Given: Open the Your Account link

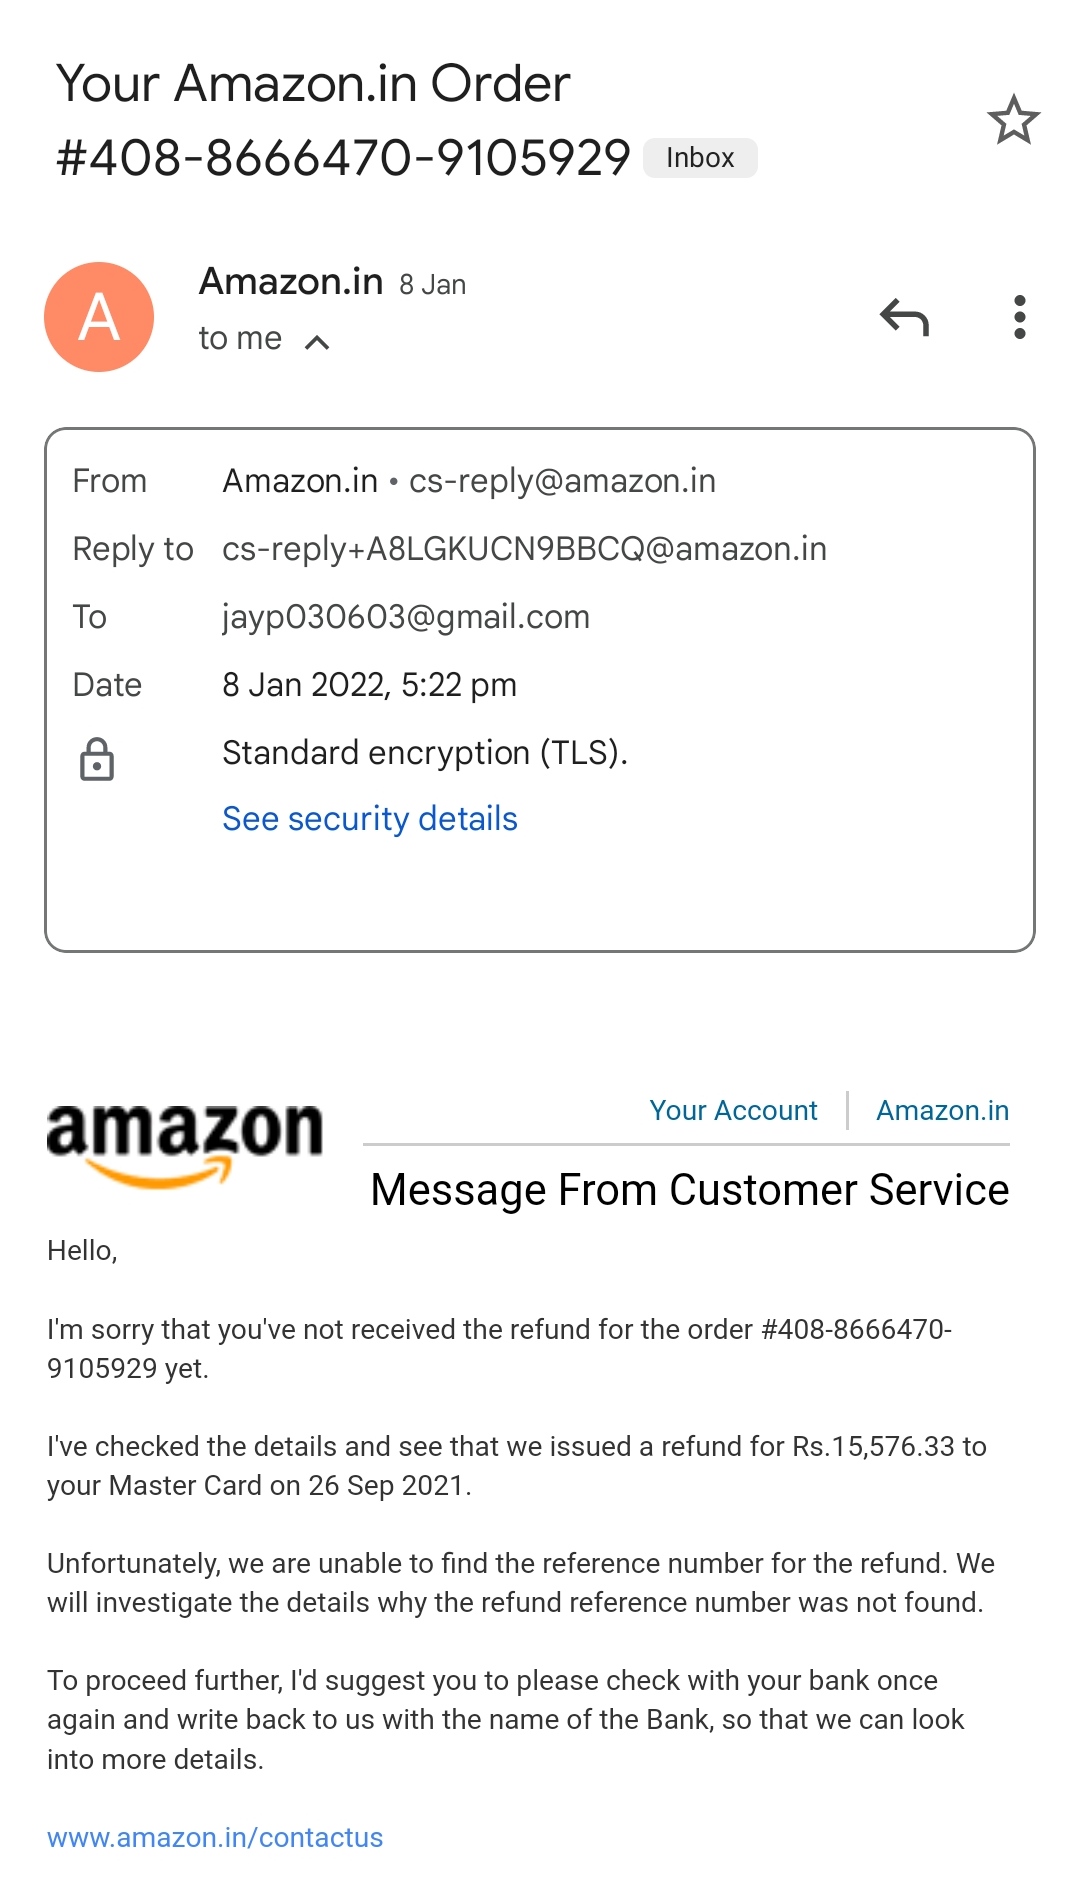Looking at the screenshot, I should [733, 1110].
